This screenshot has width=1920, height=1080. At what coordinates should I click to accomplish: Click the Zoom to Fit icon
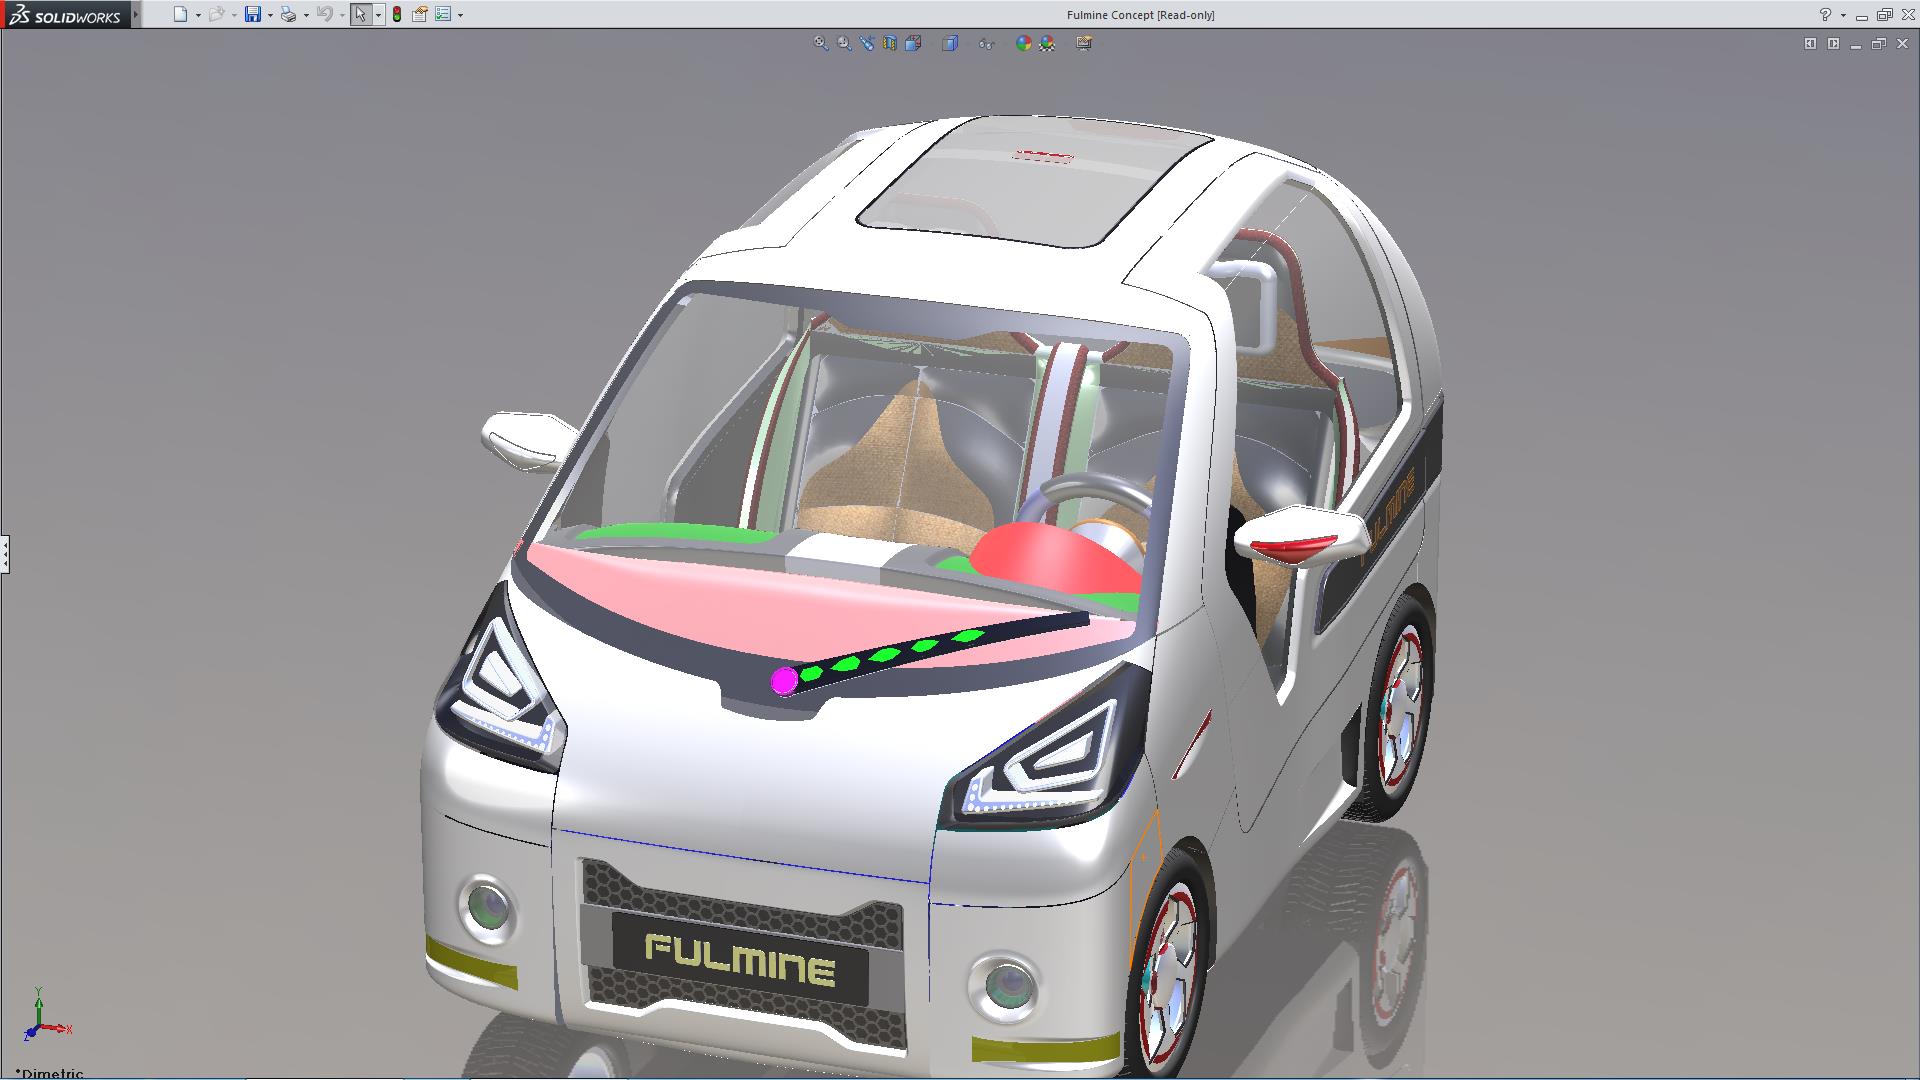tap(821, 43)
